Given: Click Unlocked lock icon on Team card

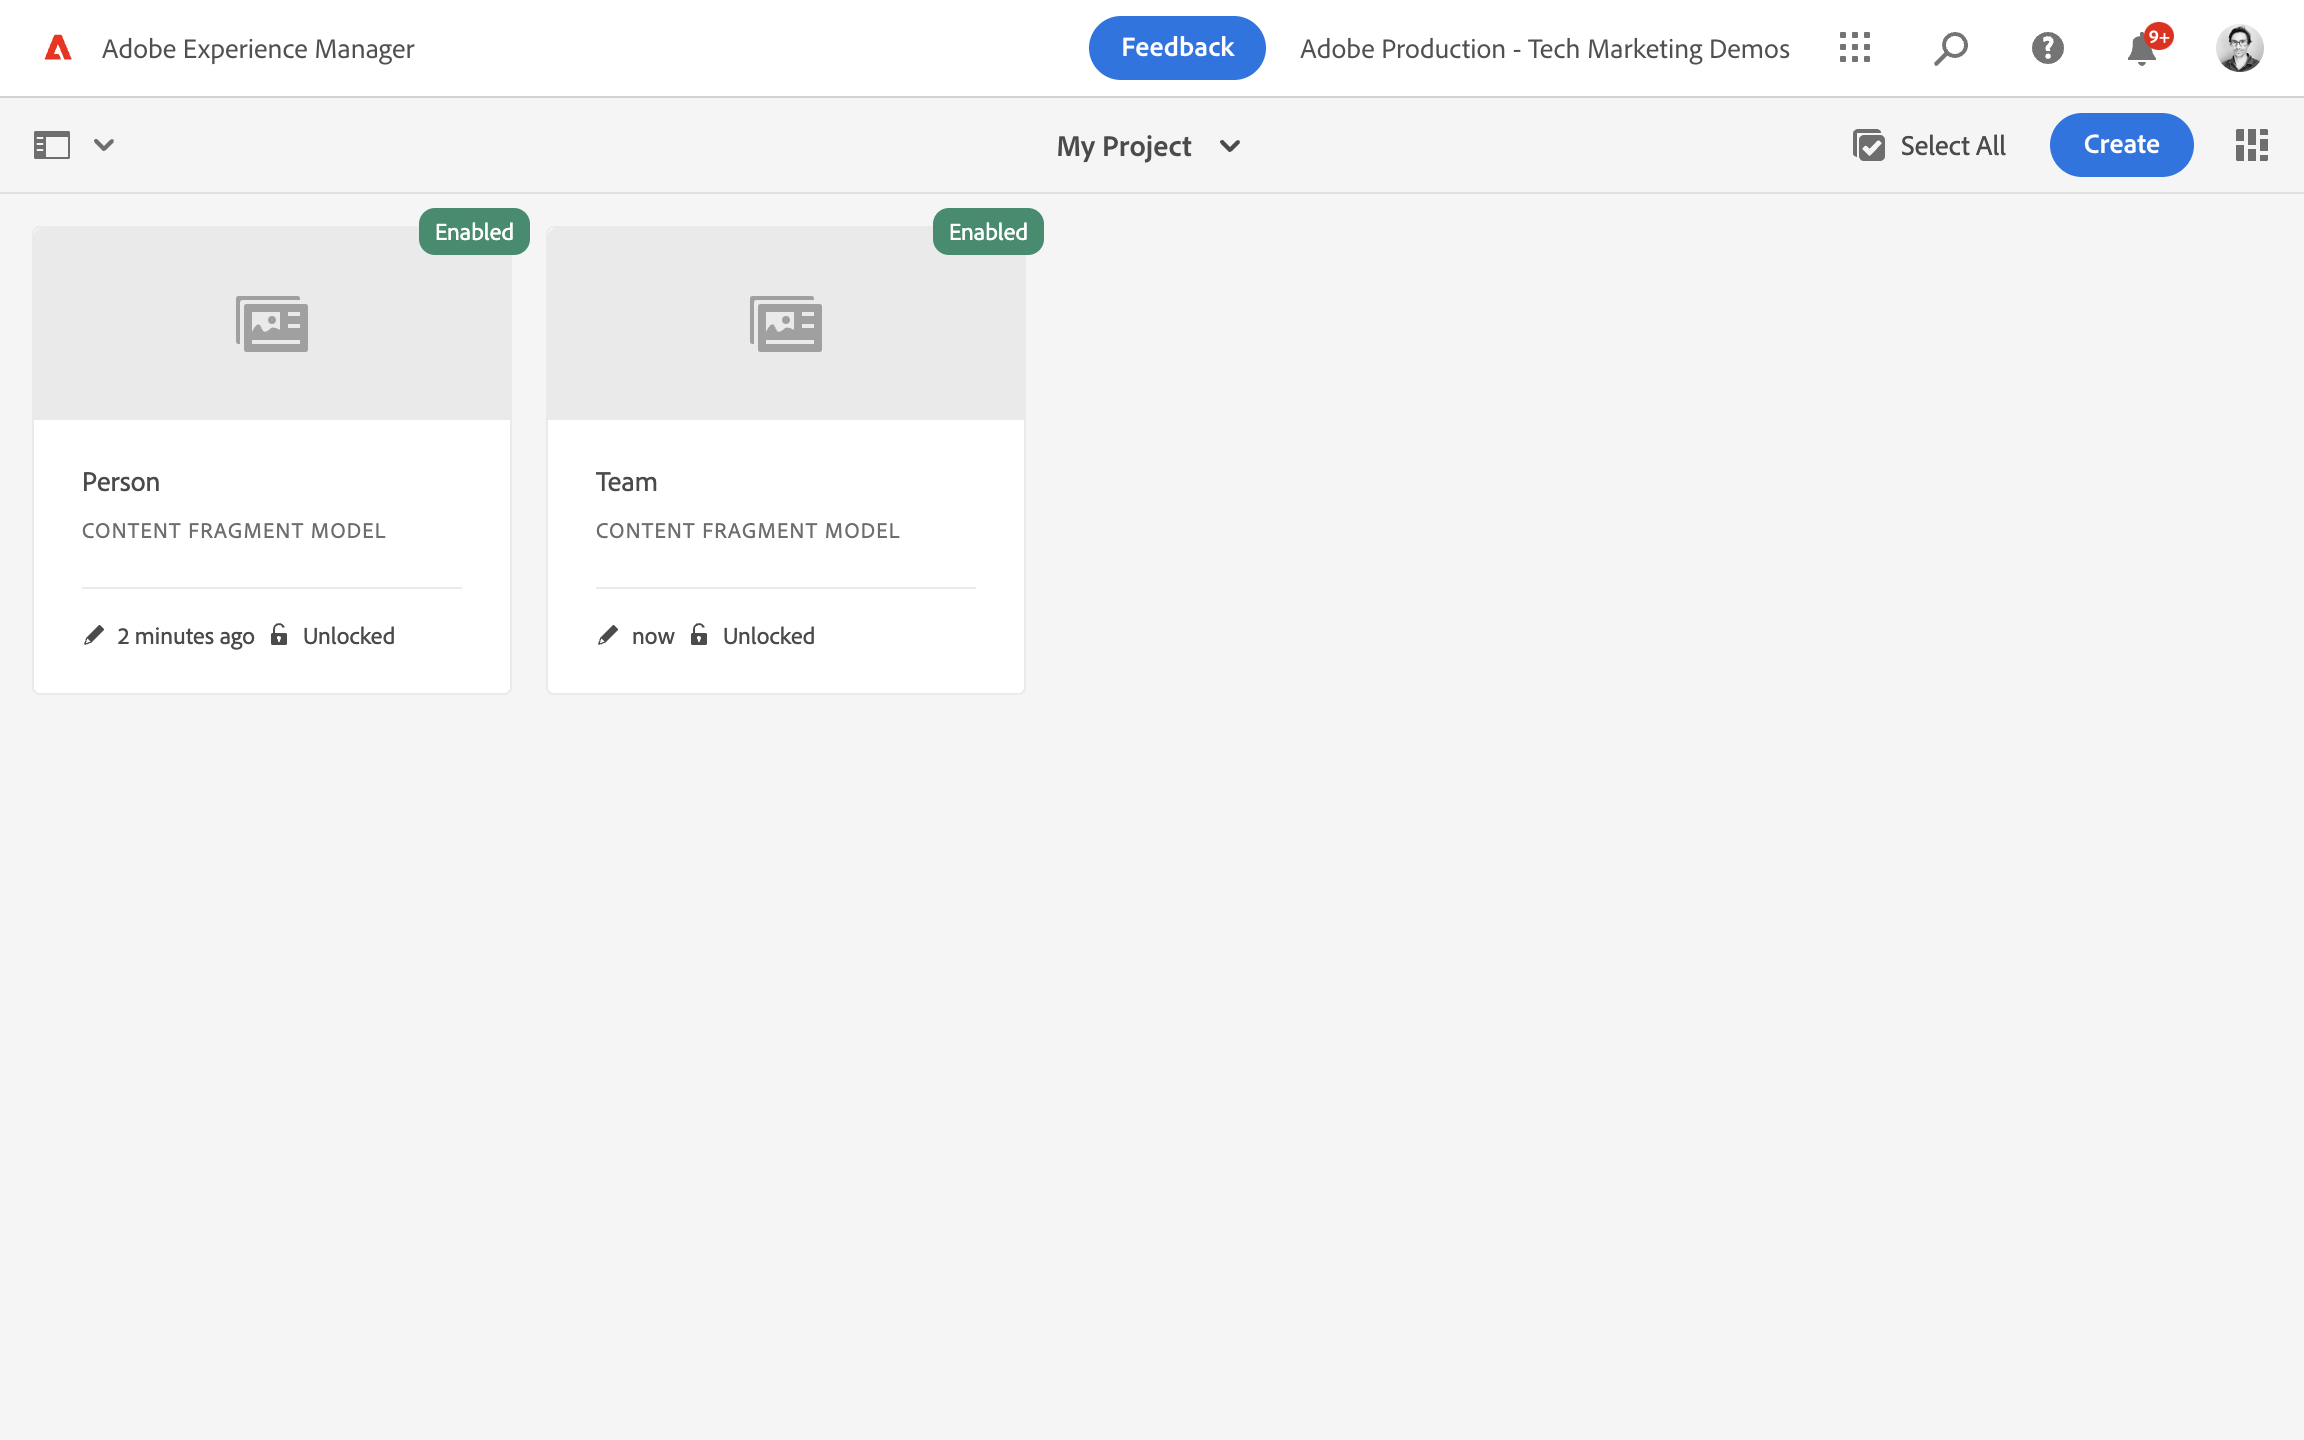Looking at the screenshot, I should coord(699,635).
